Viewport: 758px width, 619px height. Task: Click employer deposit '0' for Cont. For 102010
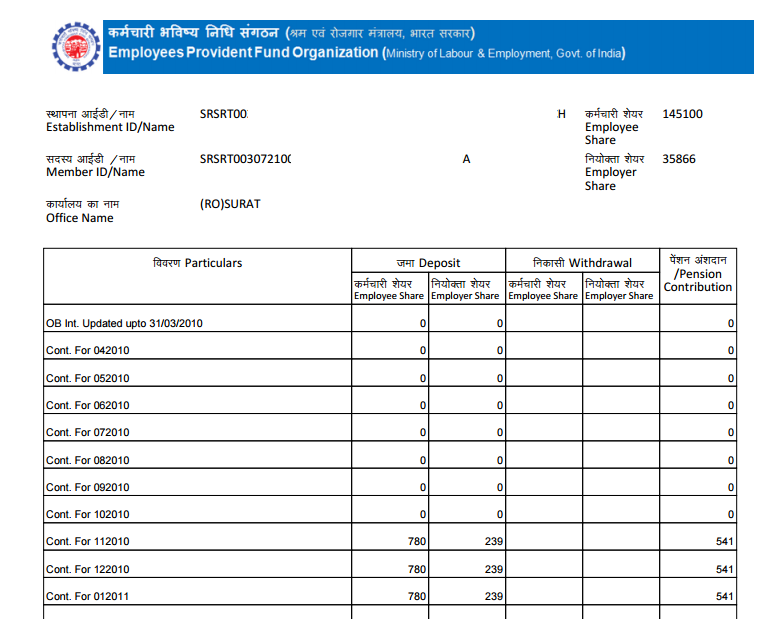pyautogui.click(x=500, y=515)
